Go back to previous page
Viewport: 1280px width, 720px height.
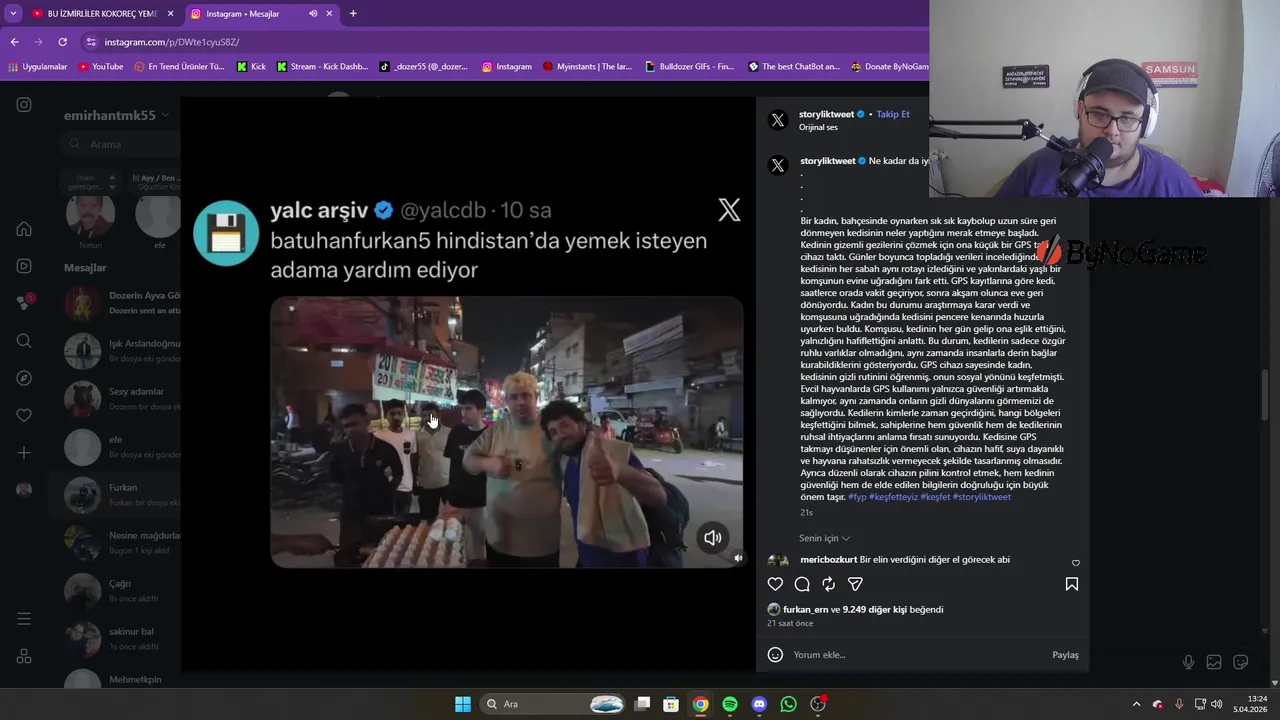click(14, 42)
